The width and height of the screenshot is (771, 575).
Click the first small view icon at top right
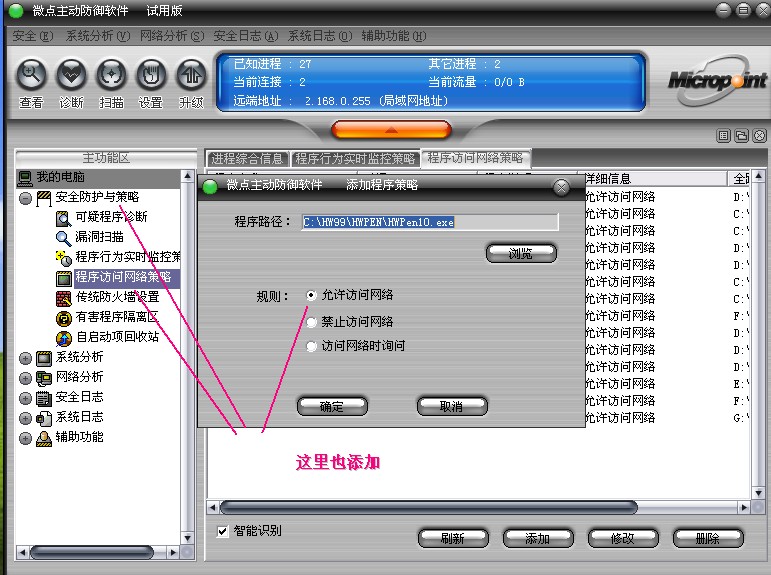(723, 136)
